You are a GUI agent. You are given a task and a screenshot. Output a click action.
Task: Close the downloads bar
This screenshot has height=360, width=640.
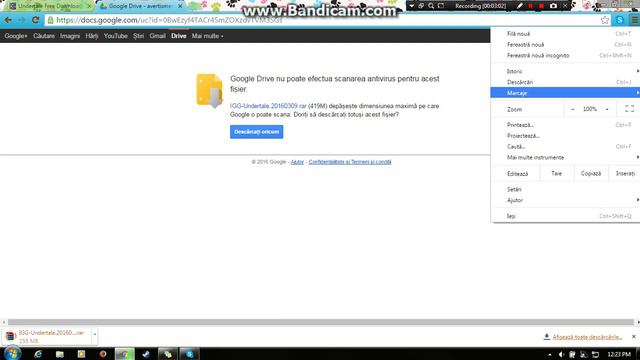pyautogui.click(x=633, y=337)
